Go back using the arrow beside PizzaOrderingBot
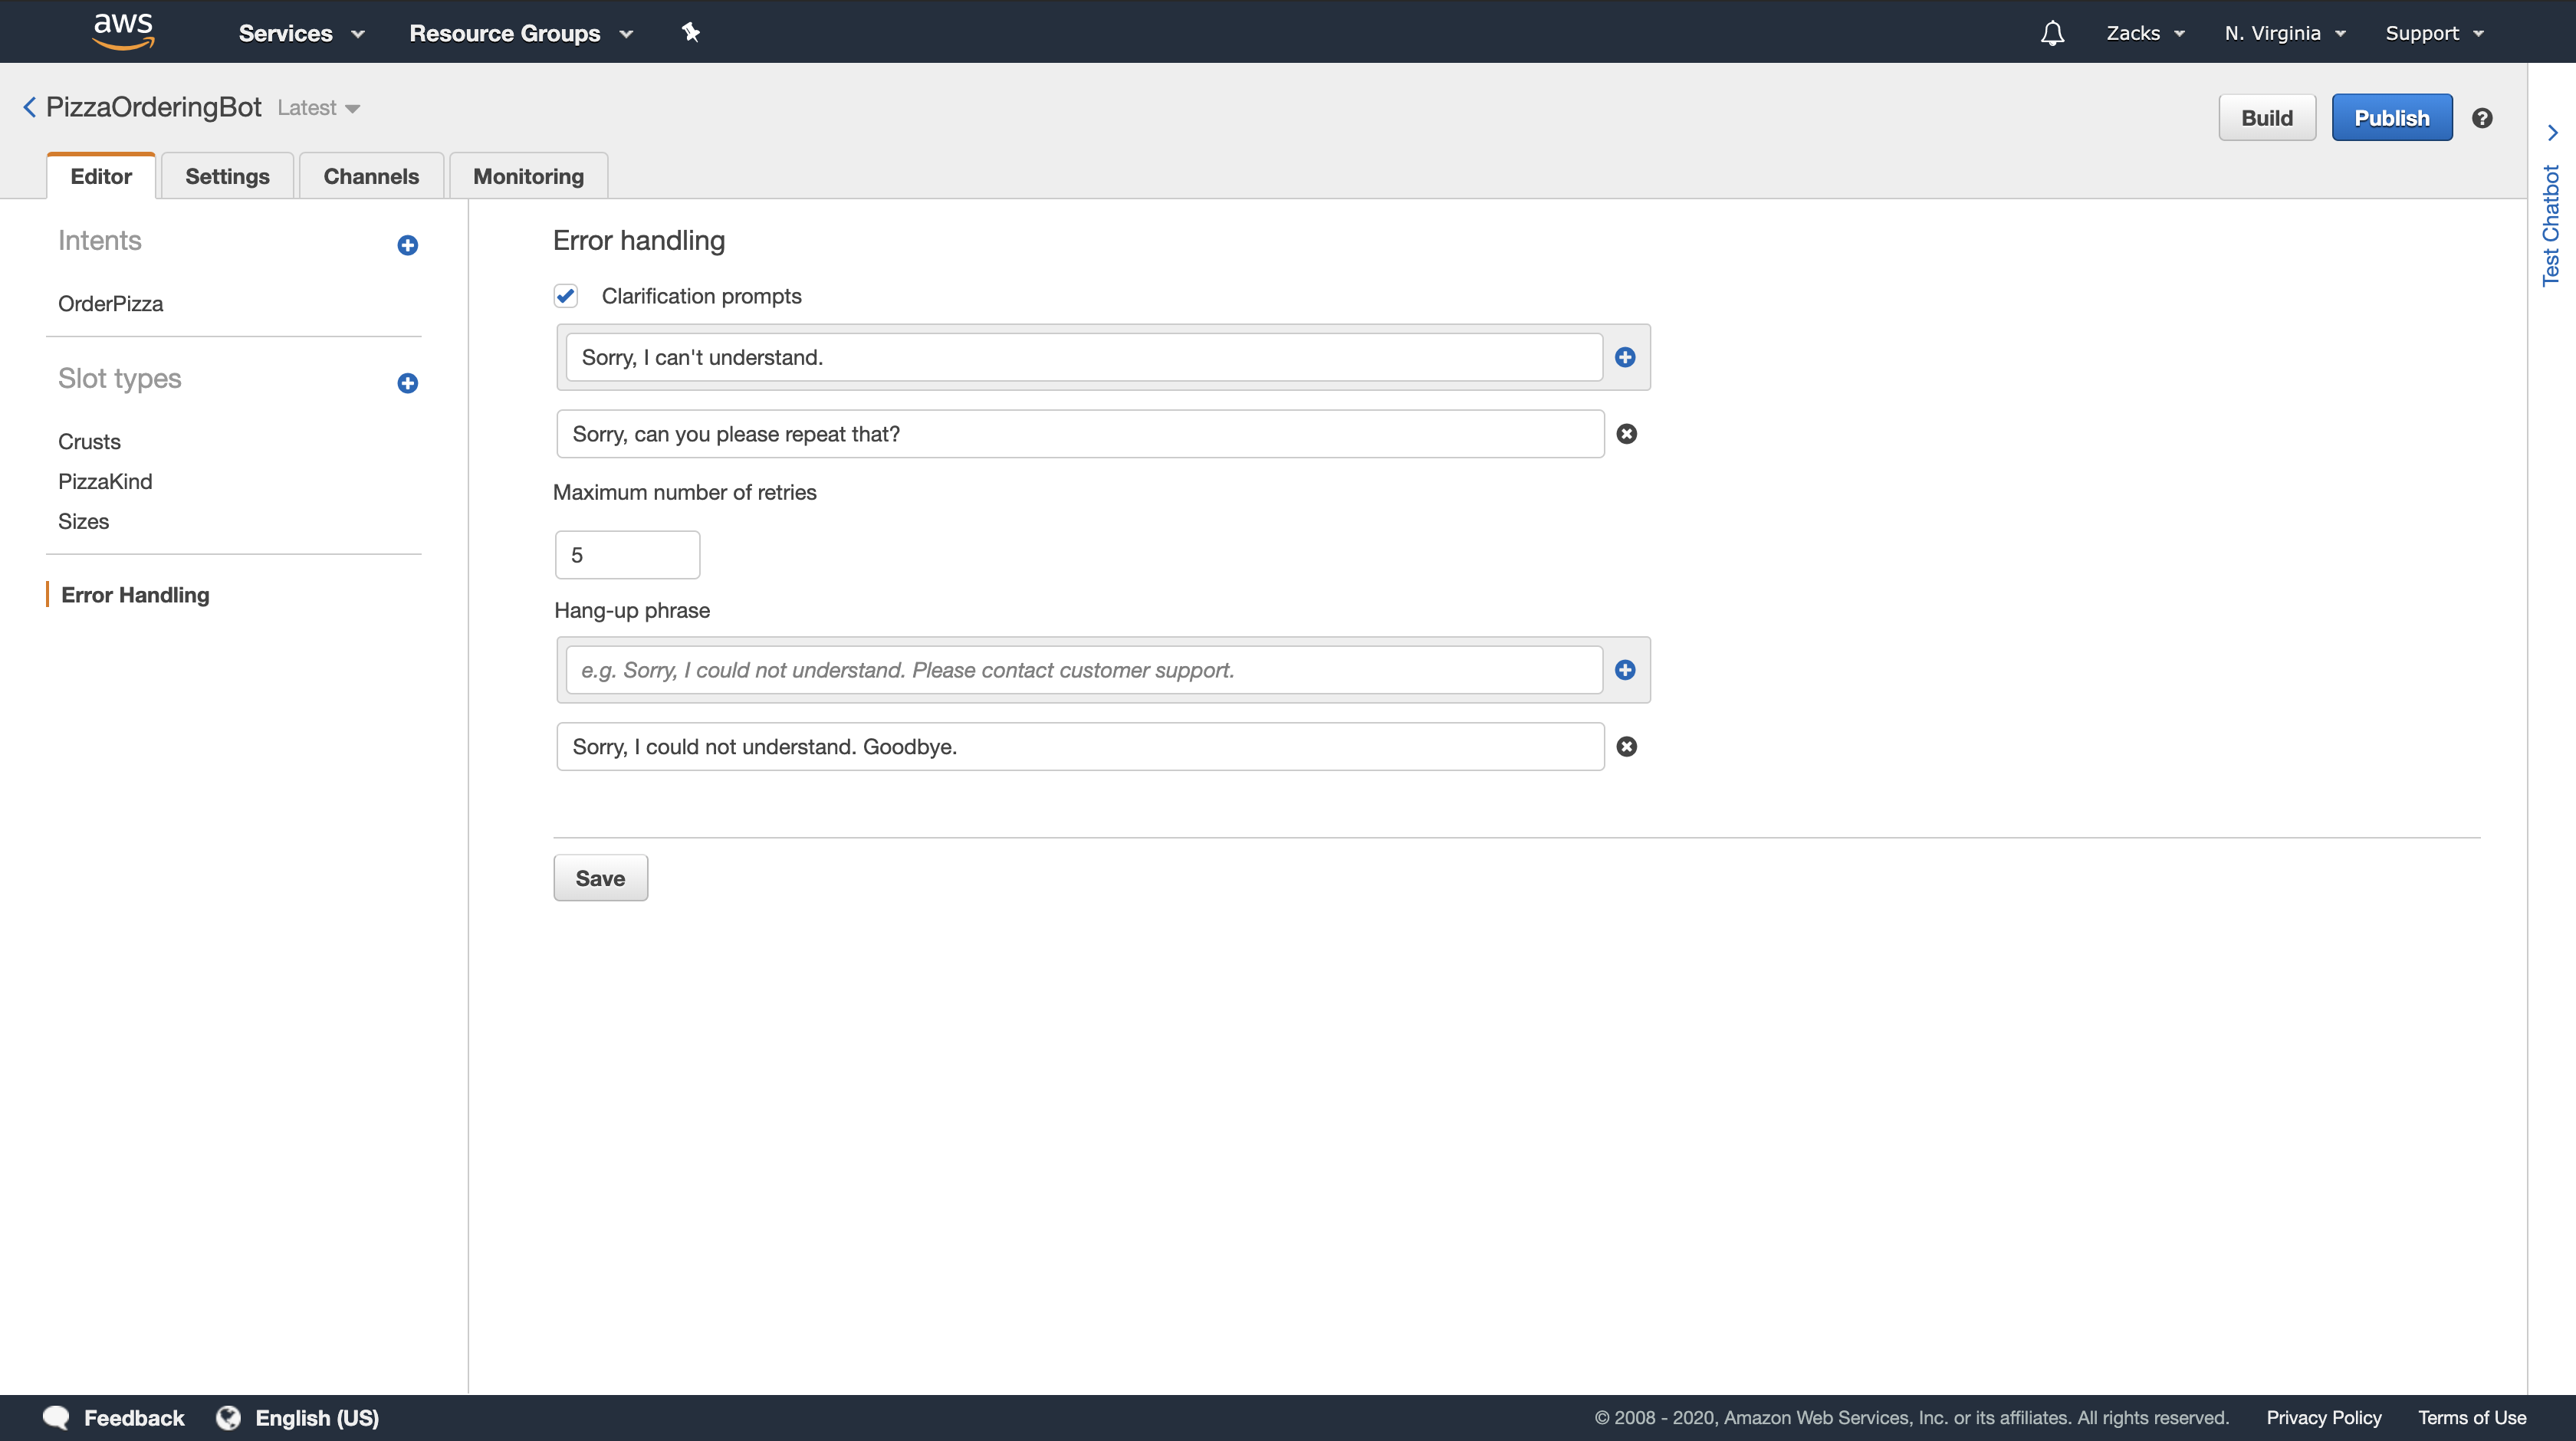Image resolution: width=2576 pixels, height=1441 pixels. point(29,107)
